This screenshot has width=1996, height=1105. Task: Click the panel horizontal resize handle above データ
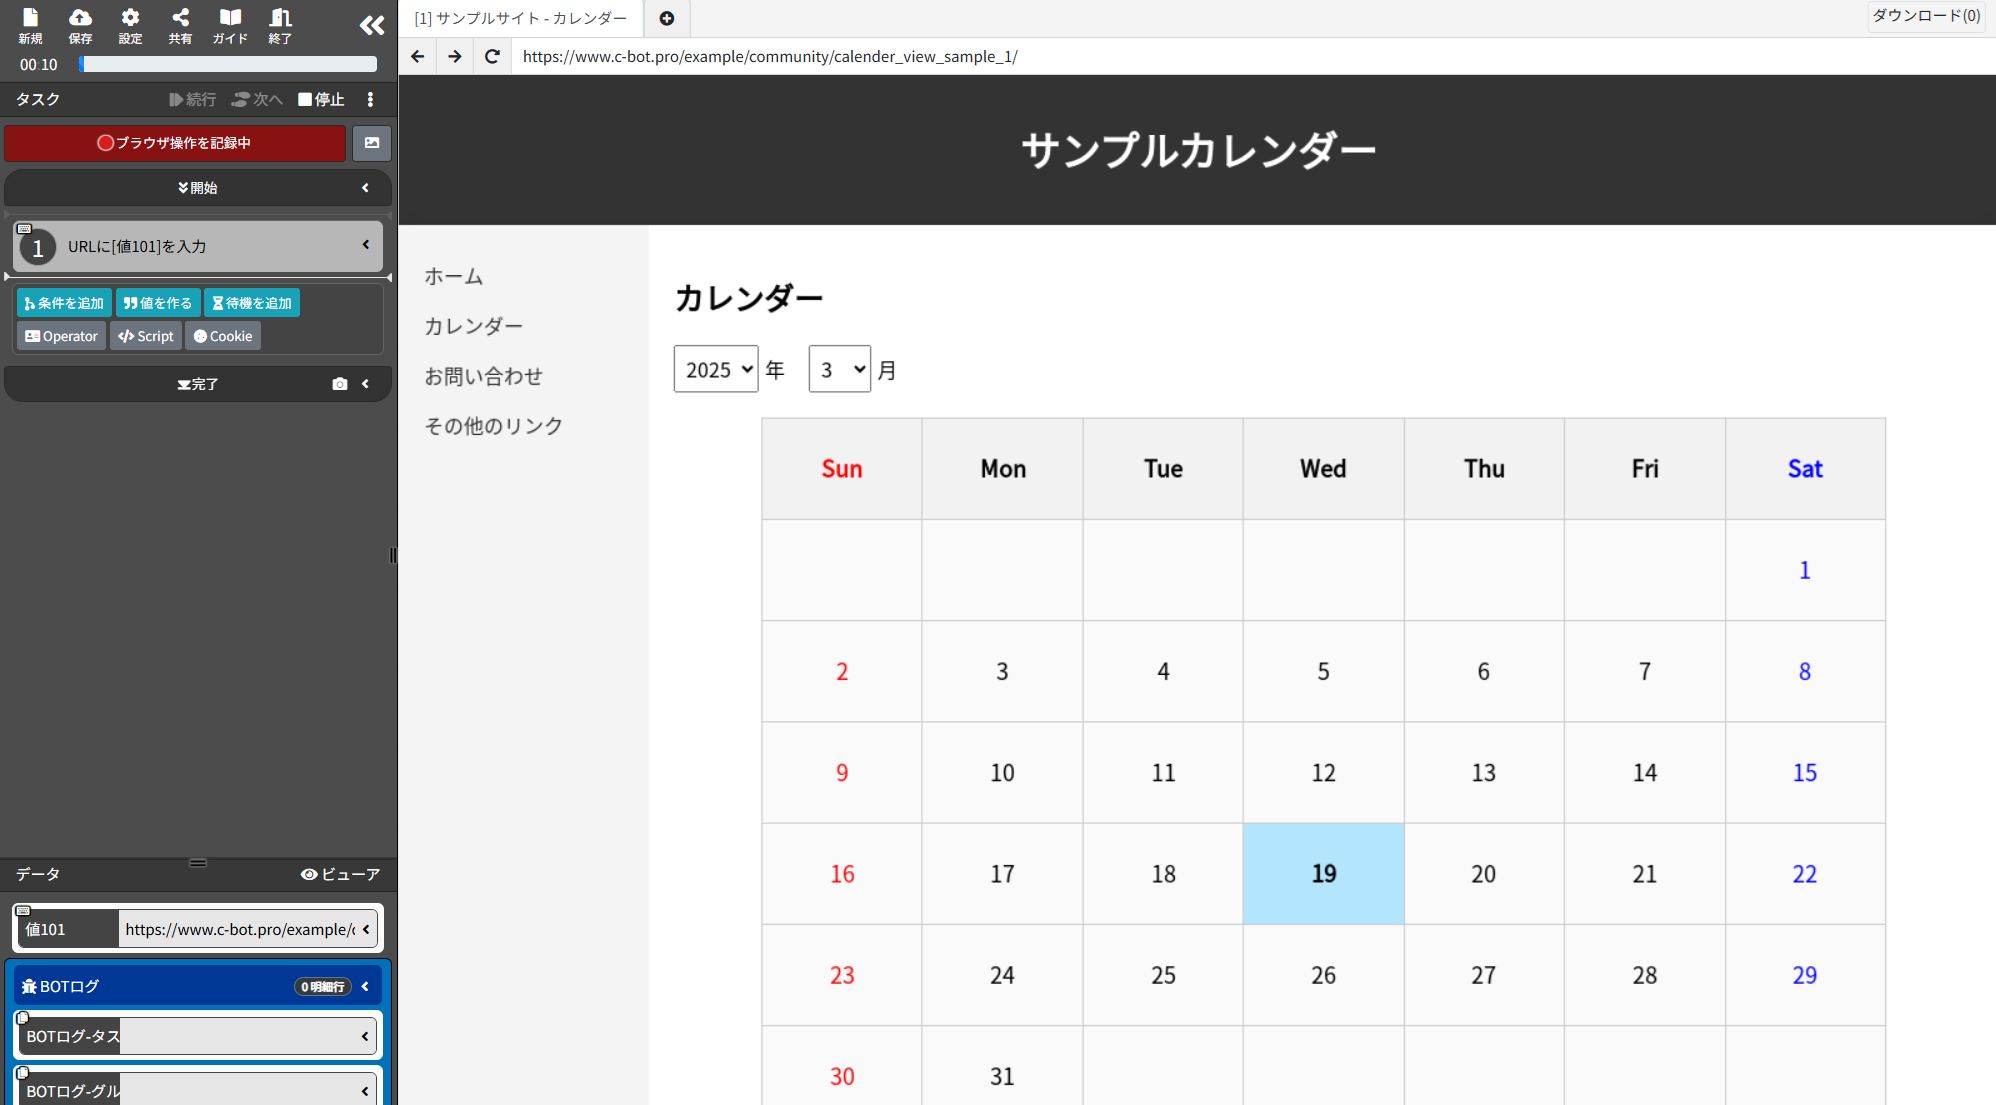pyautogui.click(x=198, y=862)
